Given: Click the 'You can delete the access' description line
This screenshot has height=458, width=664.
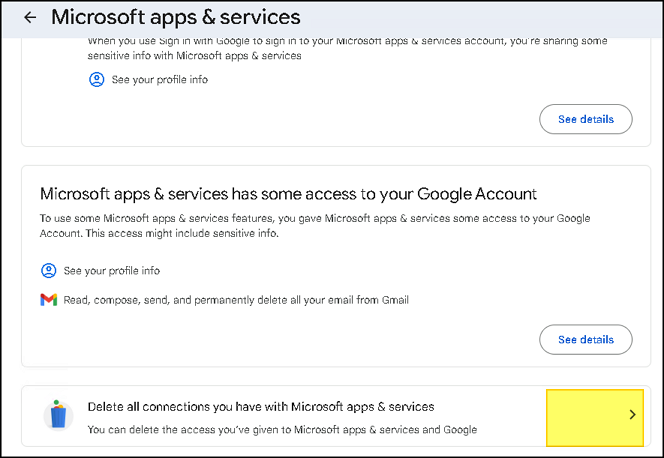Looking at the screenshot, I should coord(282,430).
